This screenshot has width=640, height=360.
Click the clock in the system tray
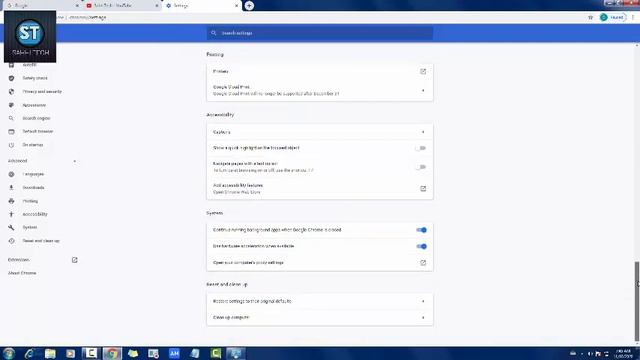point(623,354)
